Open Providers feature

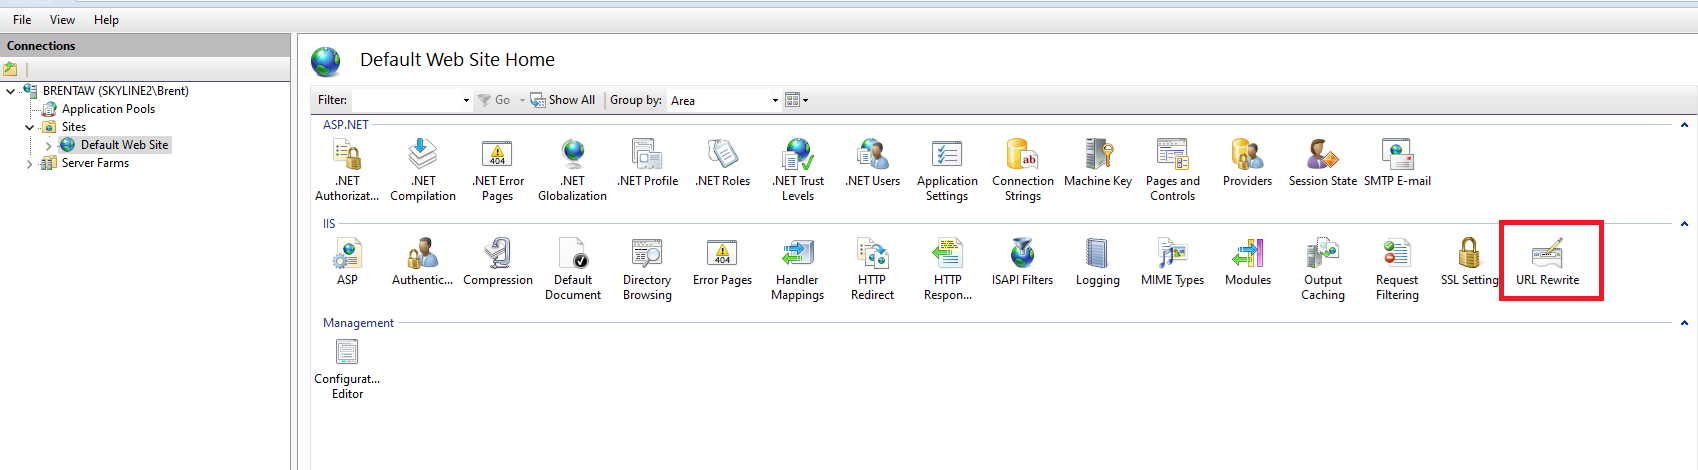(x=1248, y=163)
